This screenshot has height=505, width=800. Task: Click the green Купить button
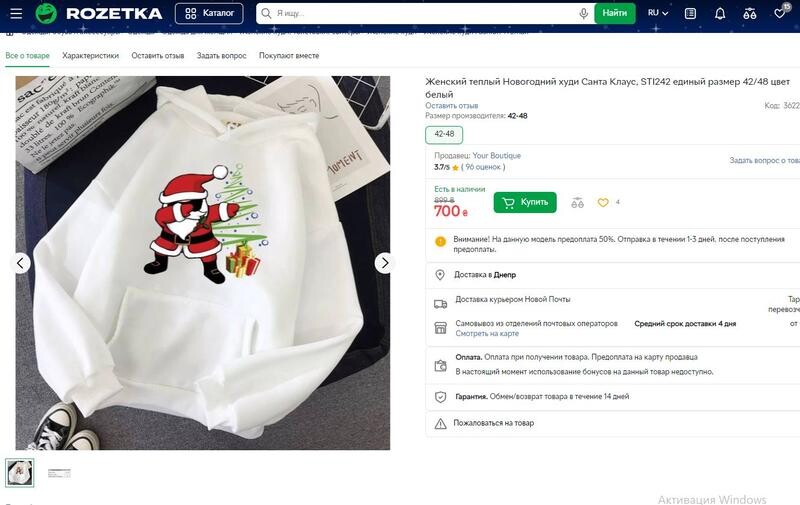pos(525,203)
